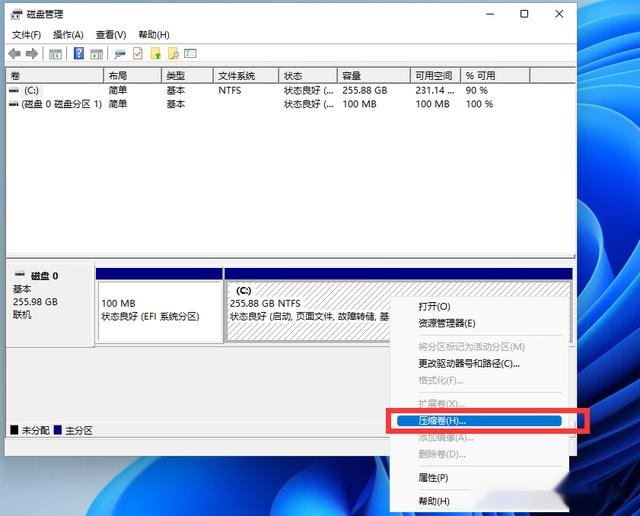Click grayed 删除卷(D)... entry
The height and width of the screenshot is (516, 640).
tap(480, 454)
